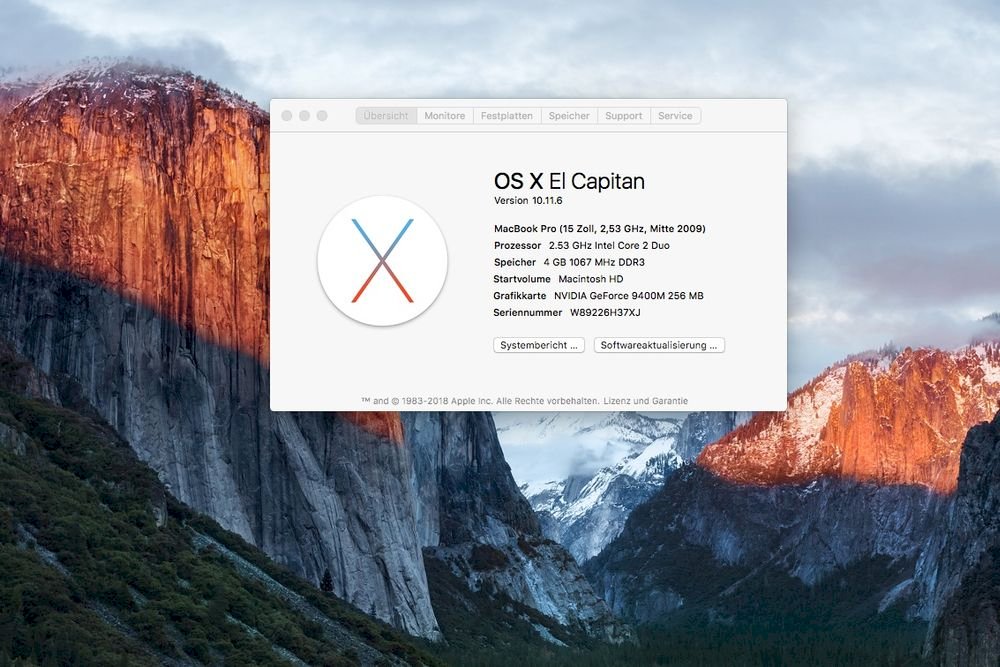
Task: Click the 2.53 GHz Intel Core 2 Duo text
Action: pos(609,245)
